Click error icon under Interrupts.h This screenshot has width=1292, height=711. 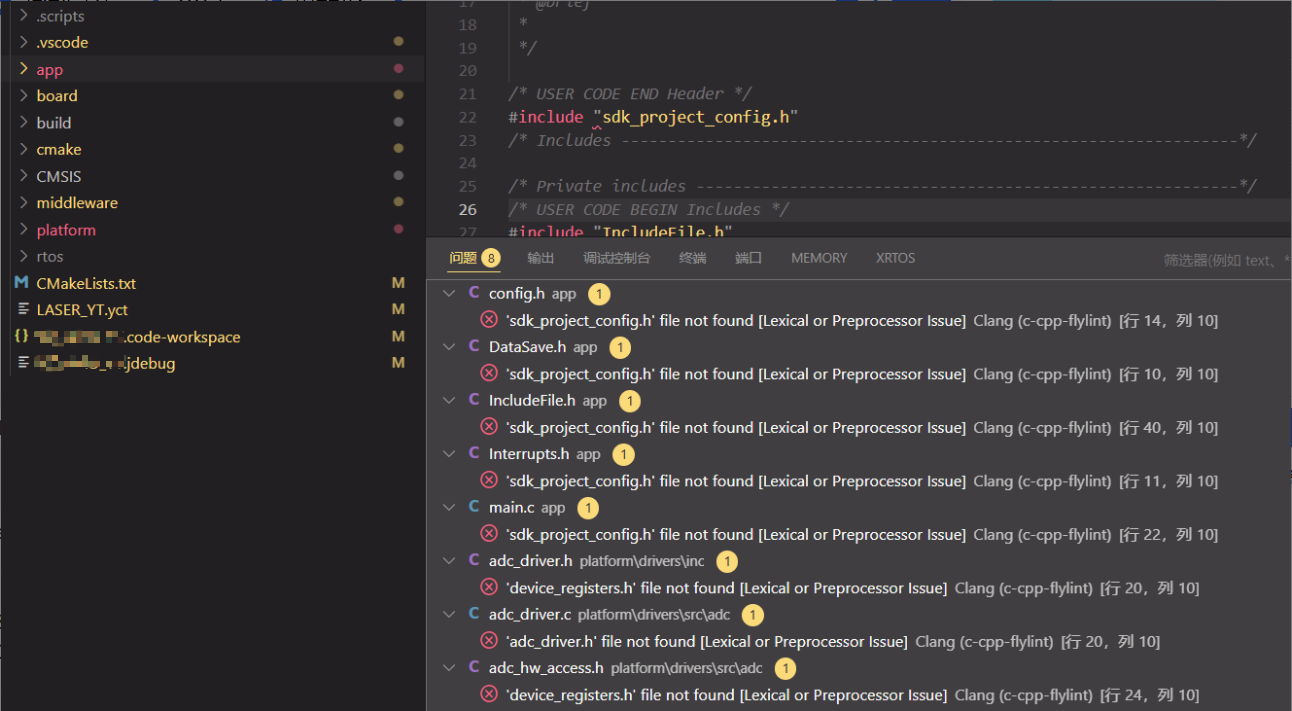click(489, 480)
